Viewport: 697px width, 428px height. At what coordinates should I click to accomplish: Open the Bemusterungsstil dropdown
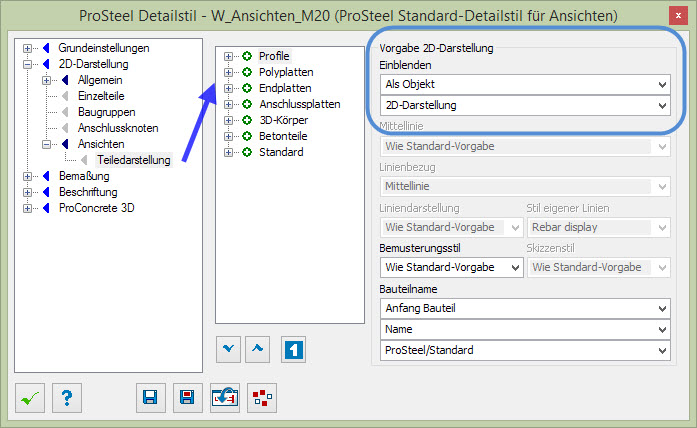pos(452,268)
